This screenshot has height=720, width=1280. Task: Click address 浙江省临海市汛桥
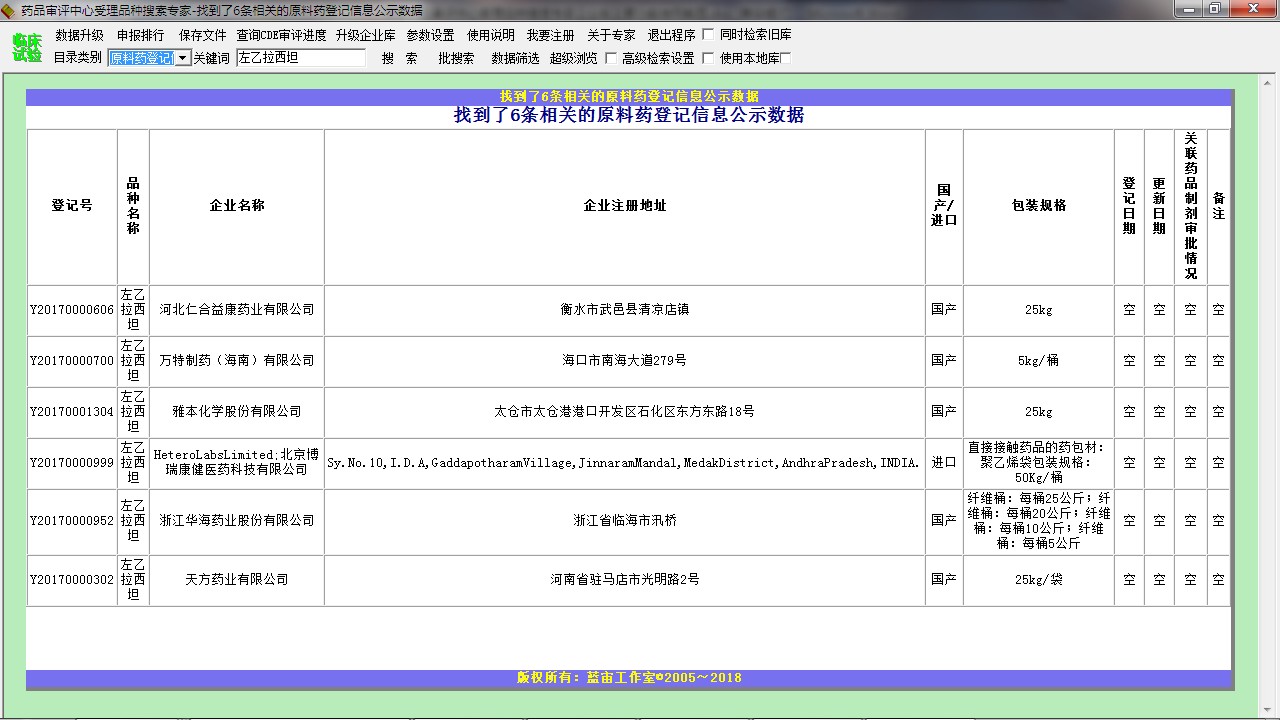coord(625,521)
